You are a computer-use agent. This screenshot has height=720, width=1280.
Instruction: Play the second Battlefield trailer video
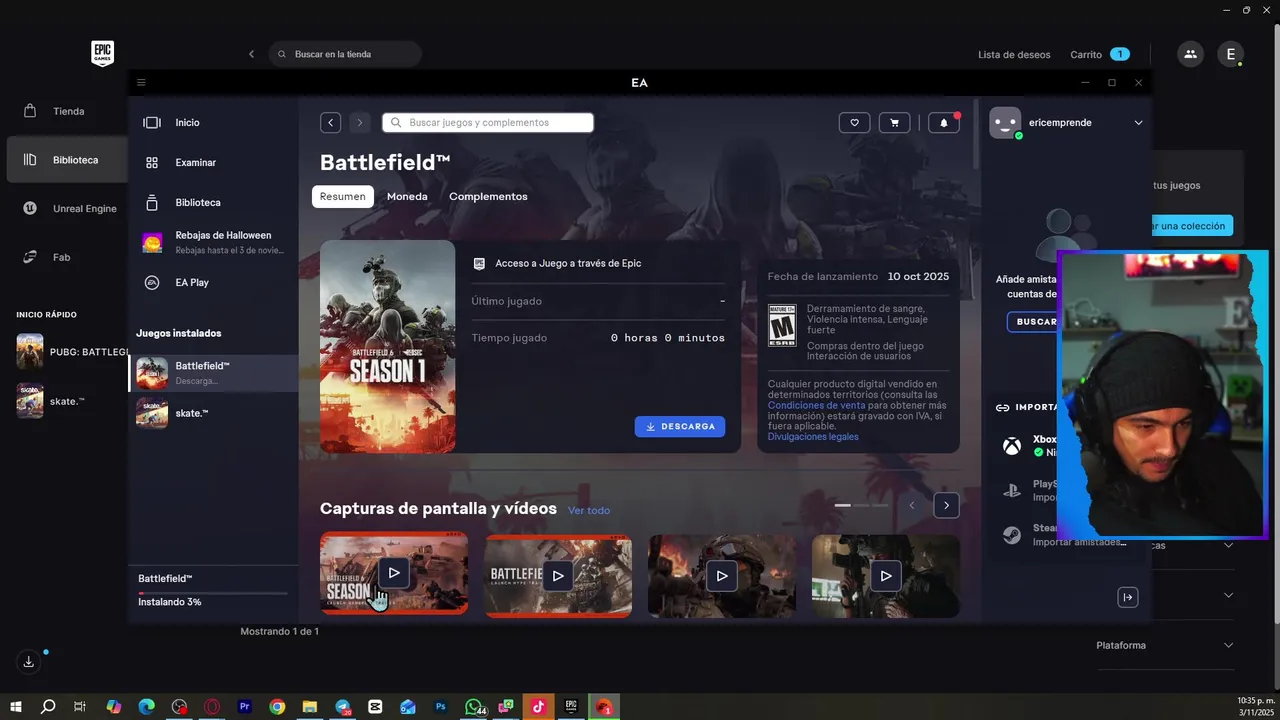click(x=558, y=575)
